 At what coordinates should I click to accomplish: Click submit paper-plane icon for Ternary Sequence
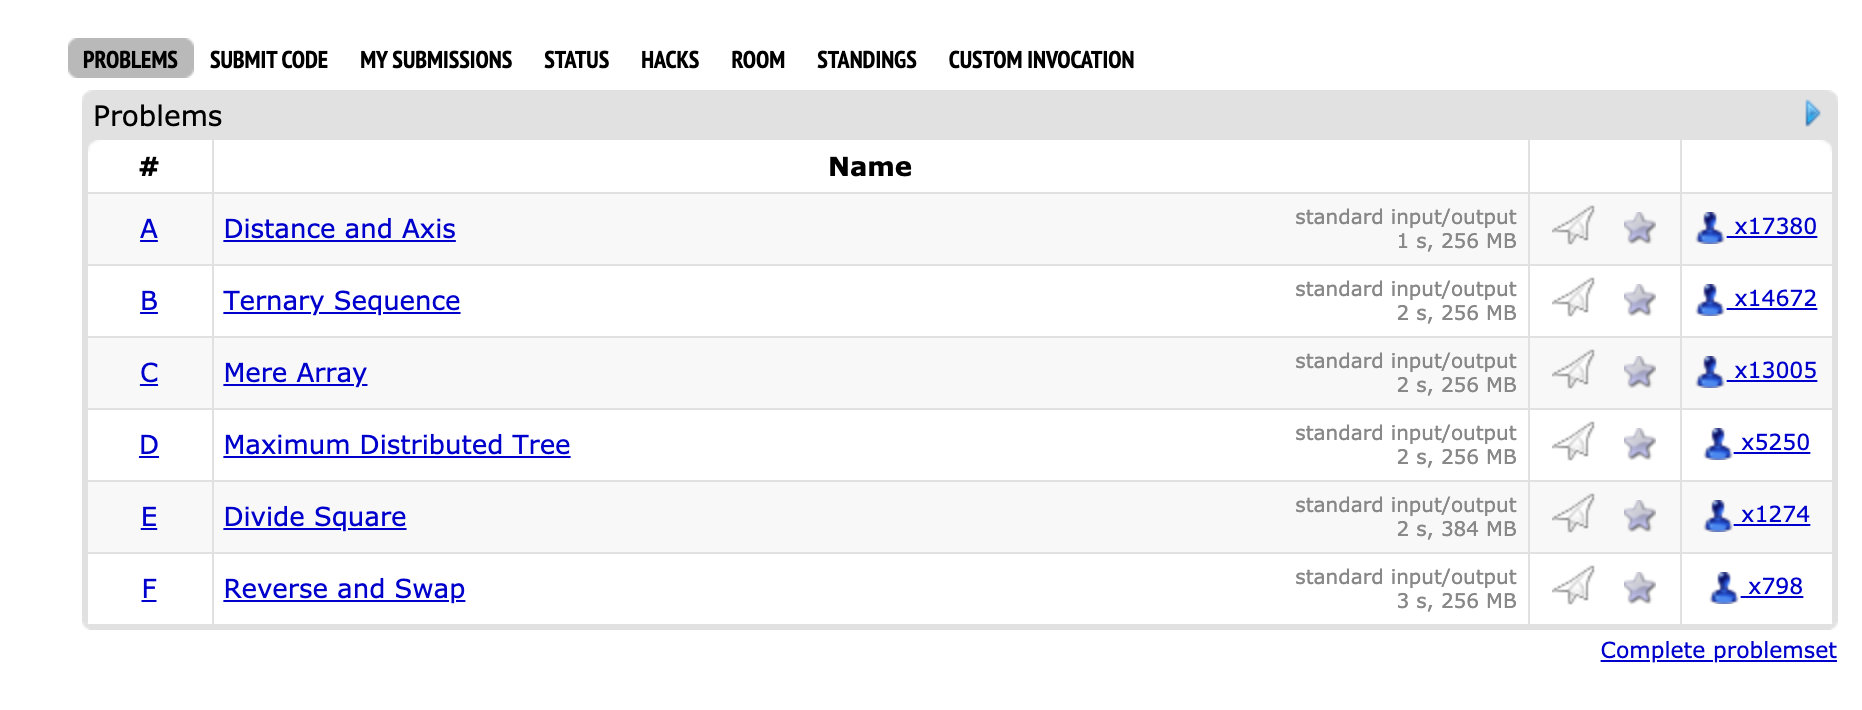pos(1573,298)
